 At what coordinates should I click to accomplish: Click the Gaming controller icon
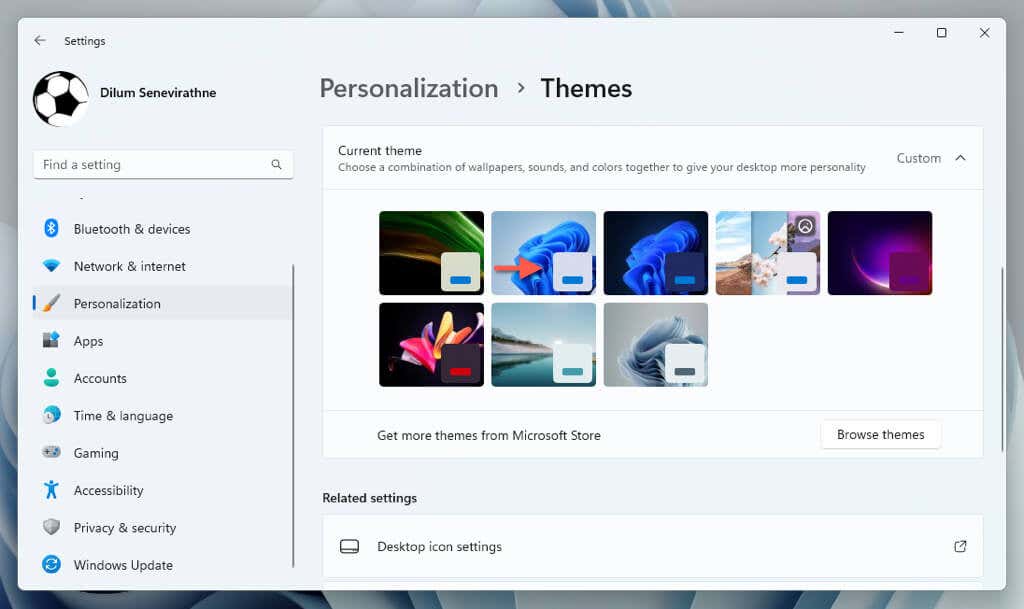pos(51,452)
